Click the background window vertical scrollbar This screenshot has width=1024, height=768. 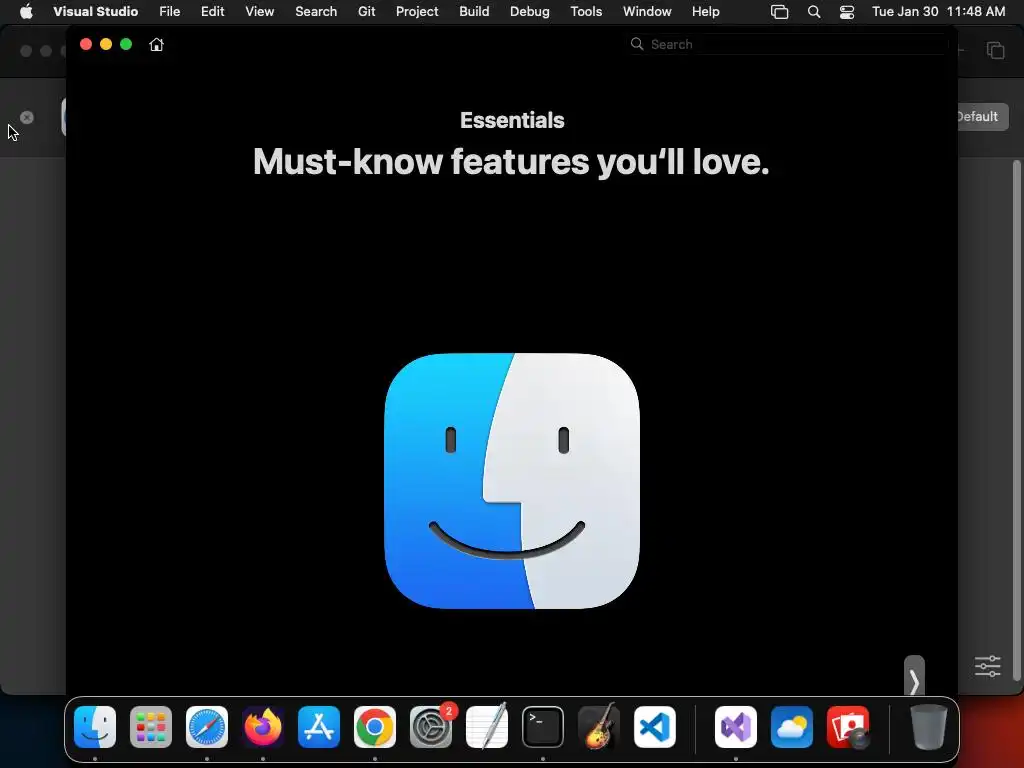coord(1016,421)
